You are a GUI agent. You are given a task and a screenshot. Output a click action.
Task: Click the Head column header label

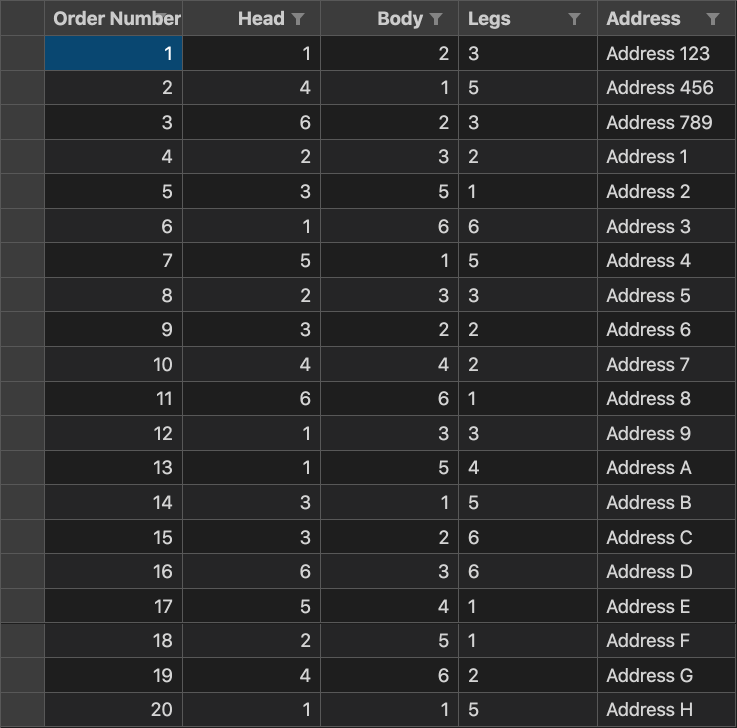261,19
